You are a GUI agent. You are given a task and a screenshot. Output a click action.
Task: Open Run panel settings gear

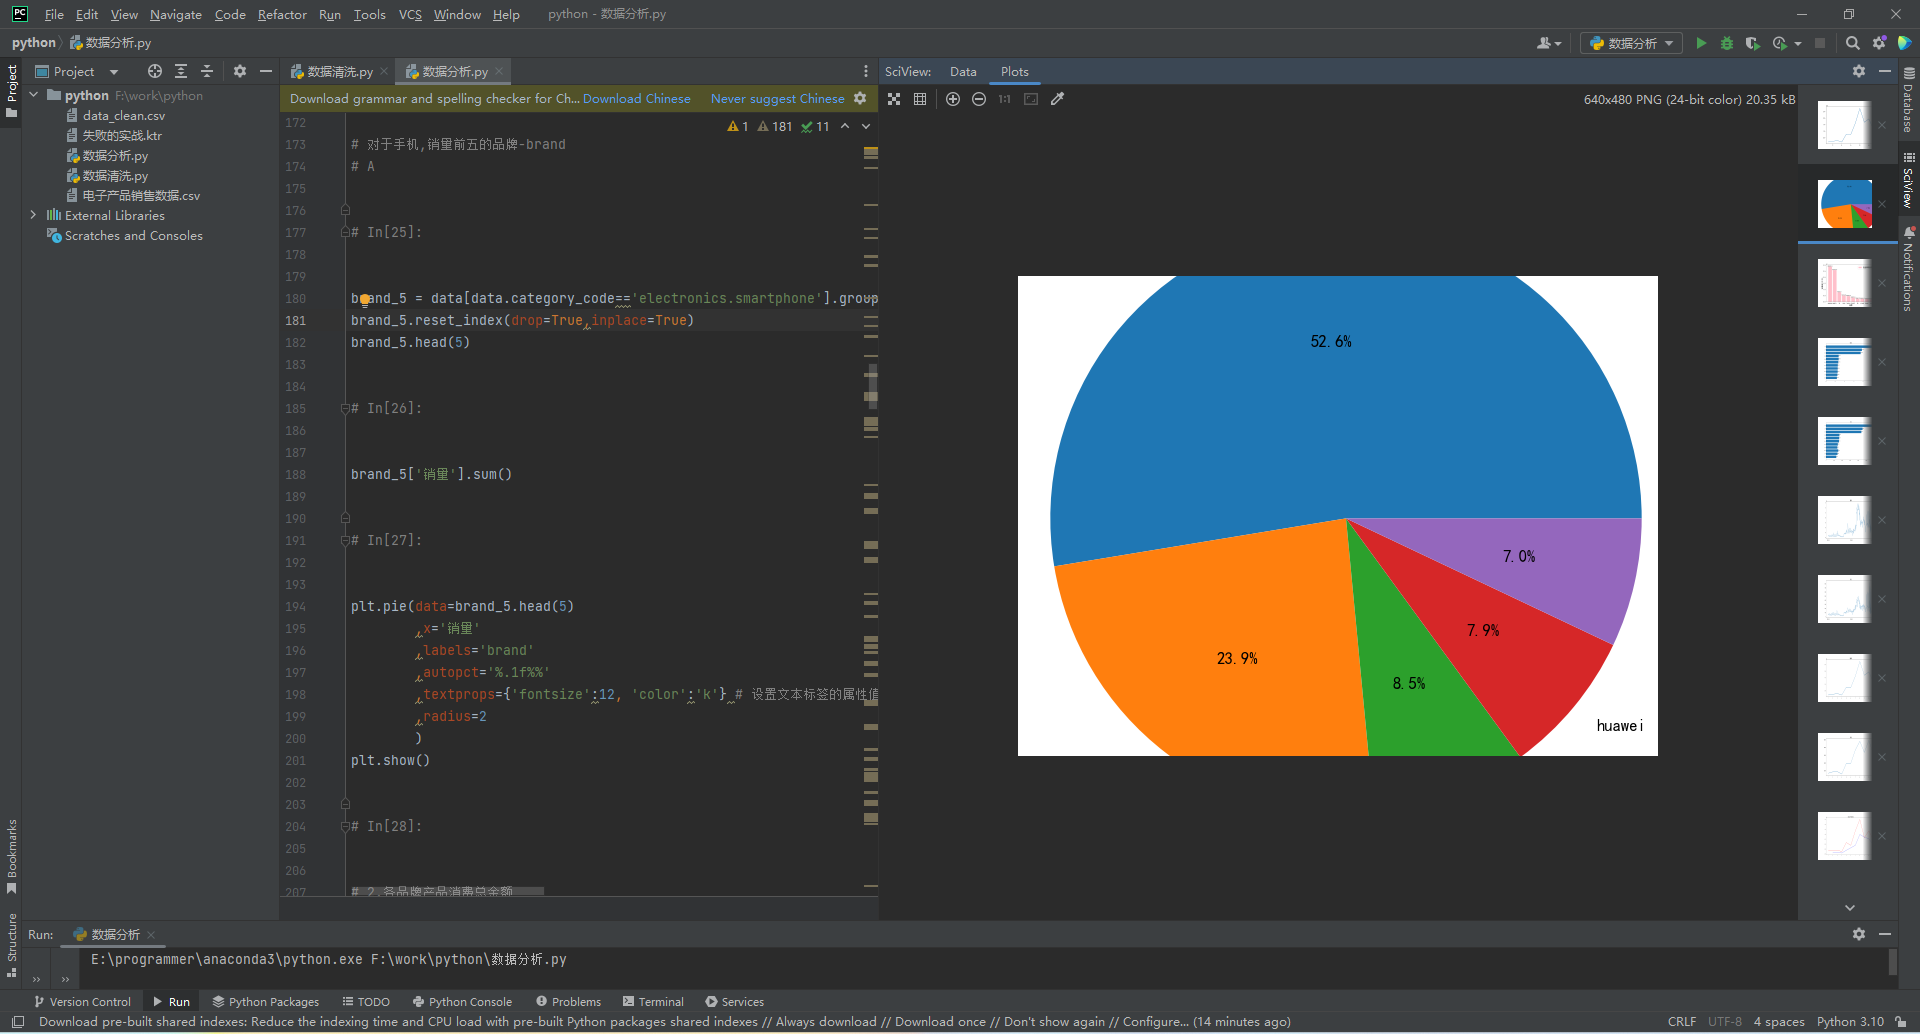[1859, 934]
